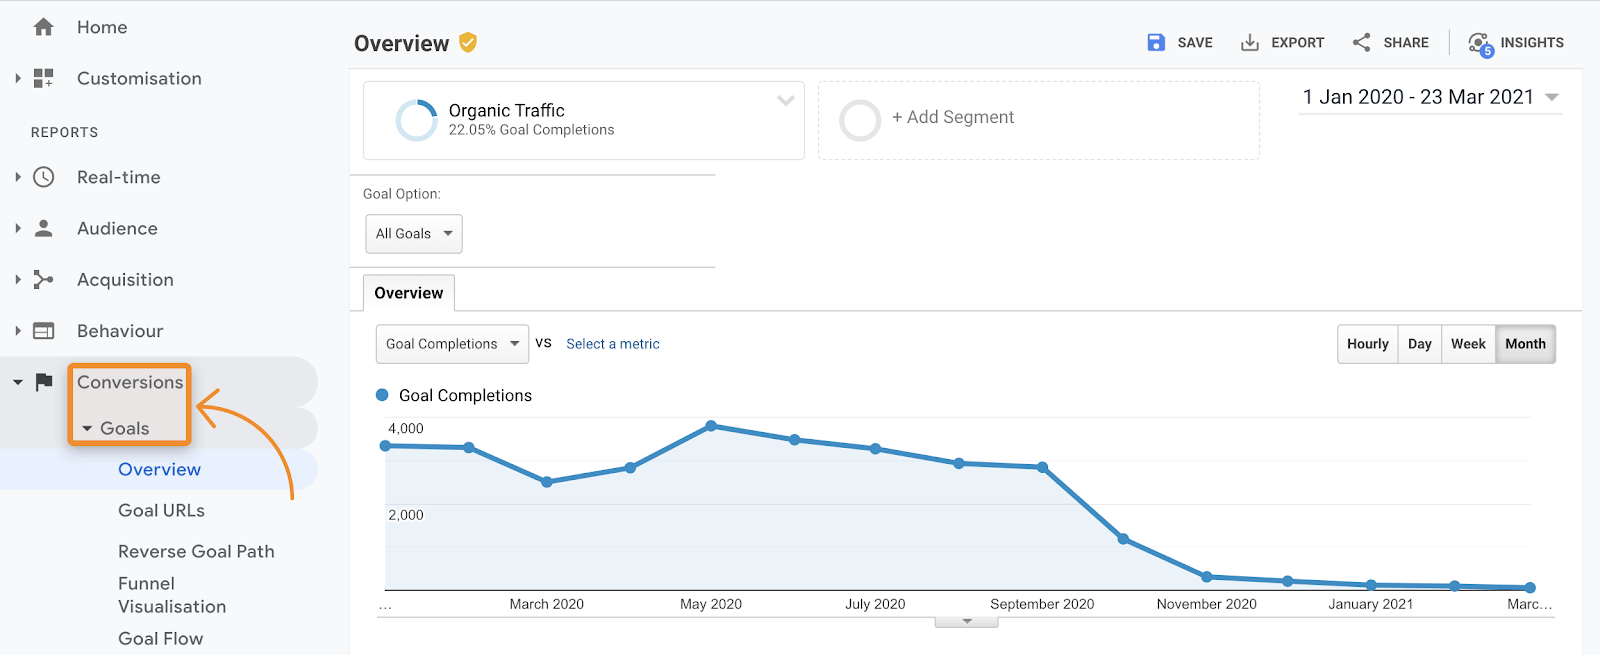This screenshot has width=1600, height=655.
Task: Open Goal URLs report
Action: point(161,510)
